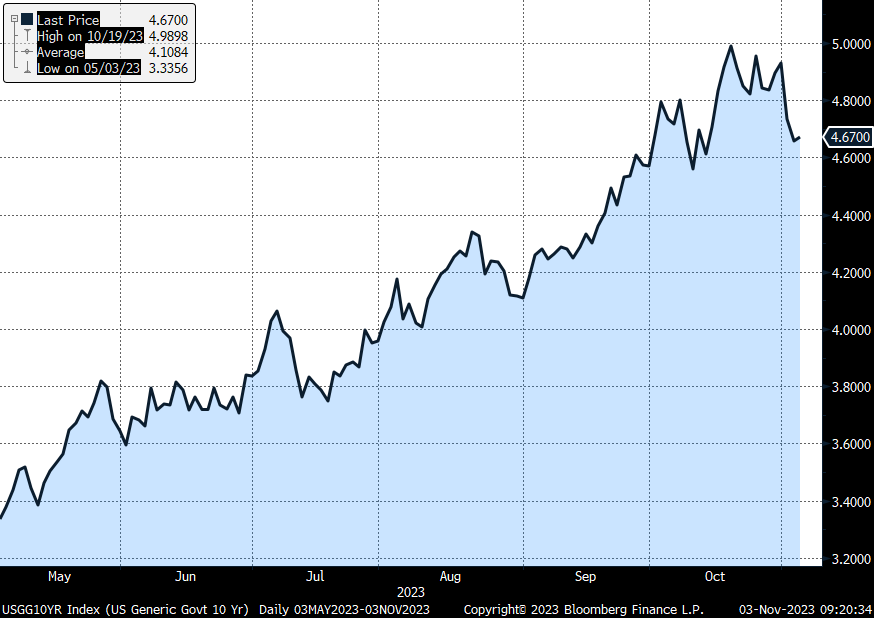Select the Last Price legend label
The width and height of the screenshot is (874, 618).
click(x=68, y=20)
